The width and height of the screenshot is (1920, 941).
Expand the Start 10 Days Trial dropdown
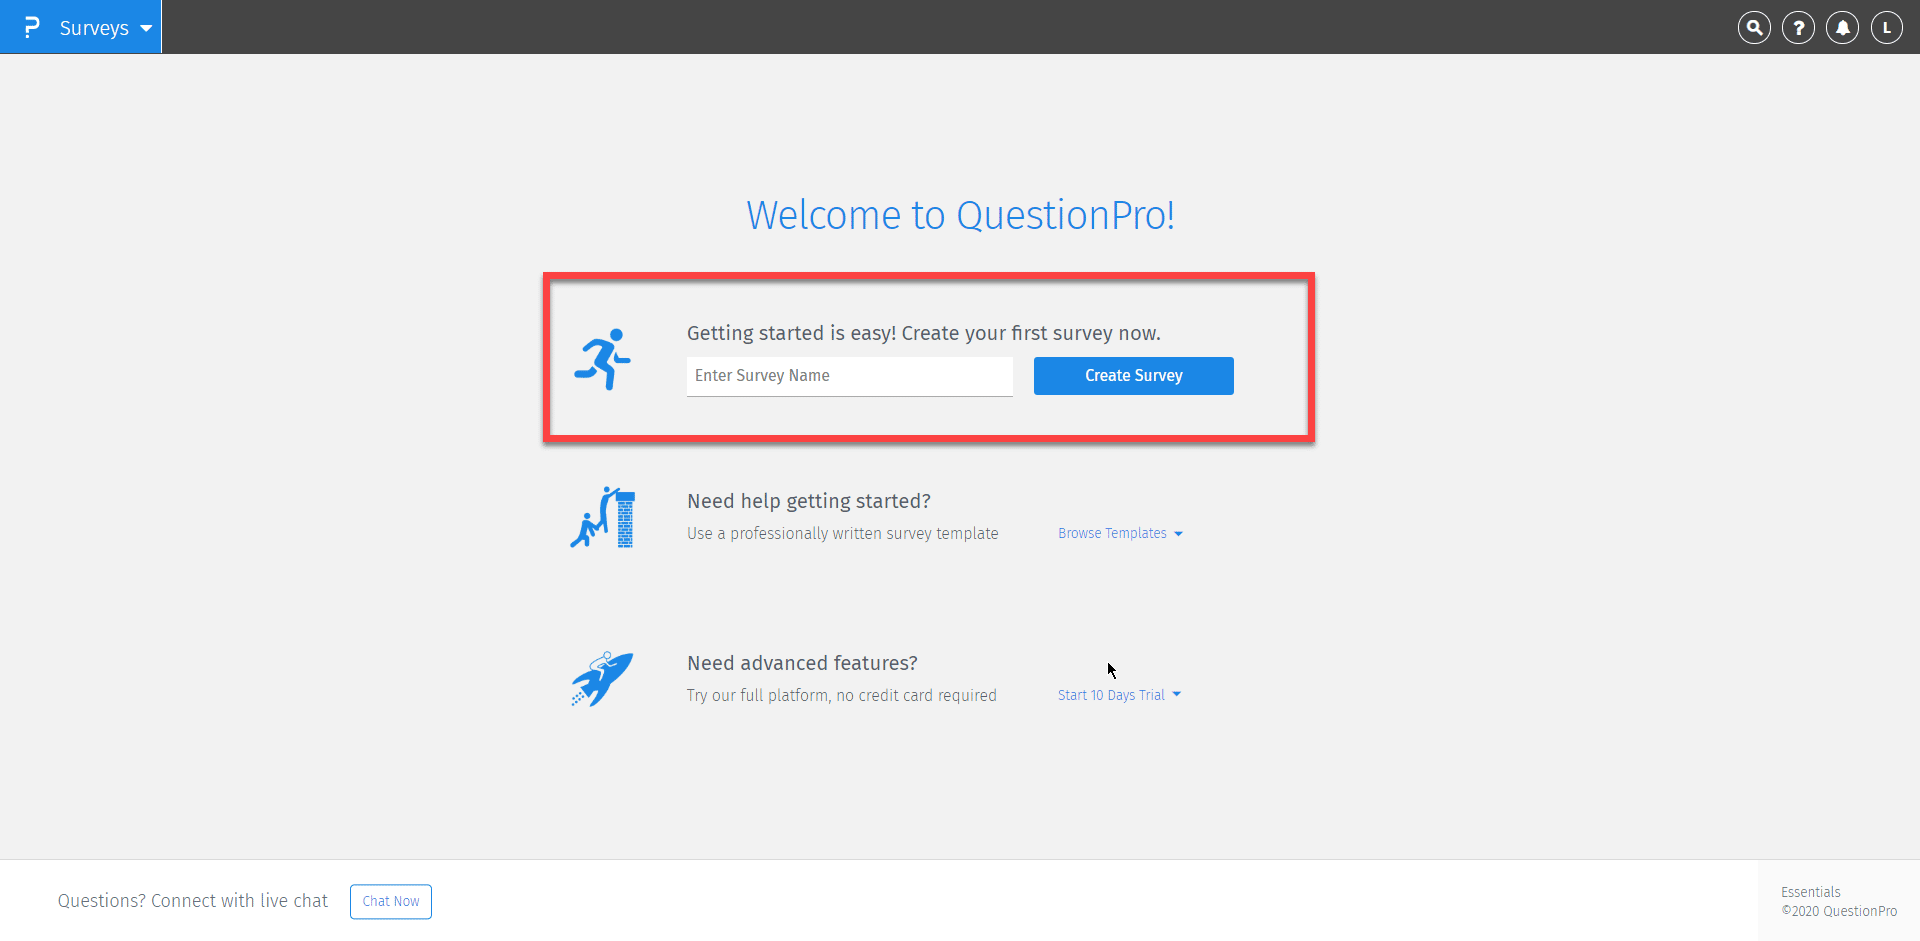[x=1119, y=695]
